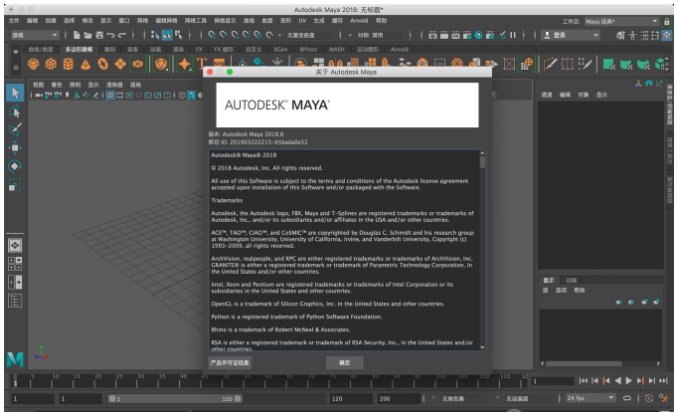The height and width of the screenshot is (412, 678).
Task: Expand the shelf scroll arrows at right
Action: click(669, 64)
